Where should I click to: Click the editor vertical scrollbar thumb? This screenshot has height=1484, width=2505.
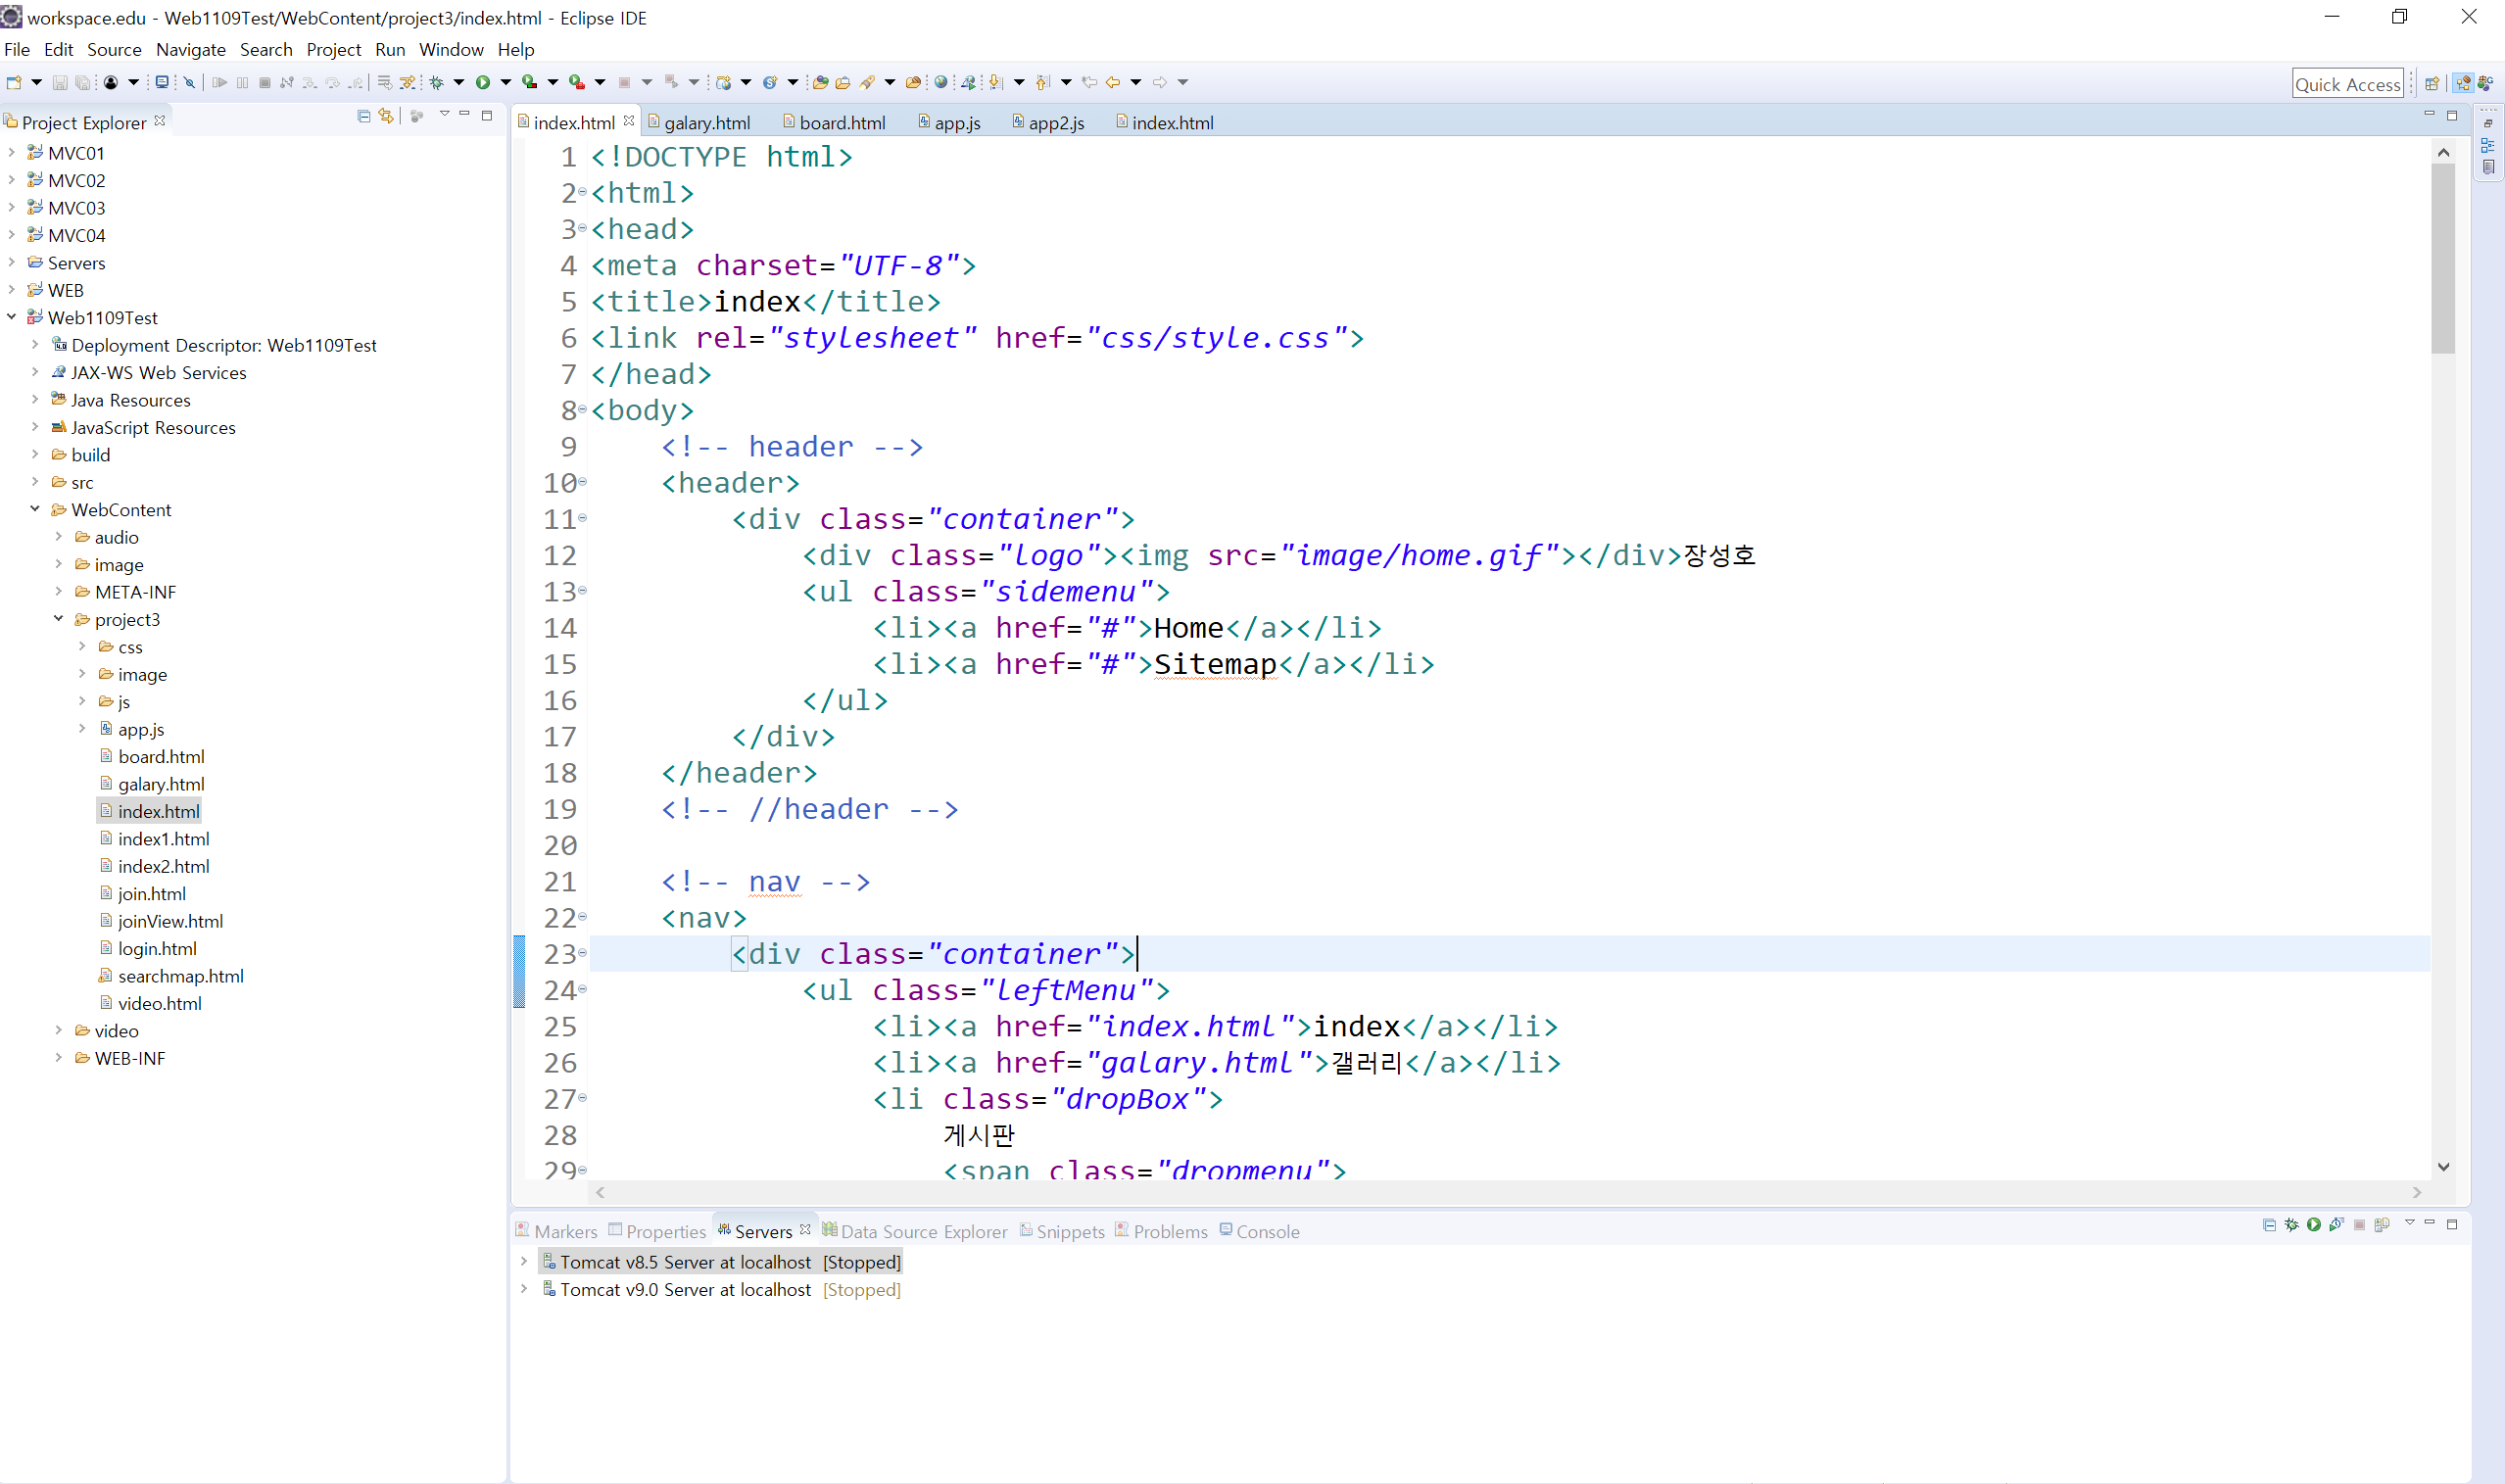[x=2443, y=258]
